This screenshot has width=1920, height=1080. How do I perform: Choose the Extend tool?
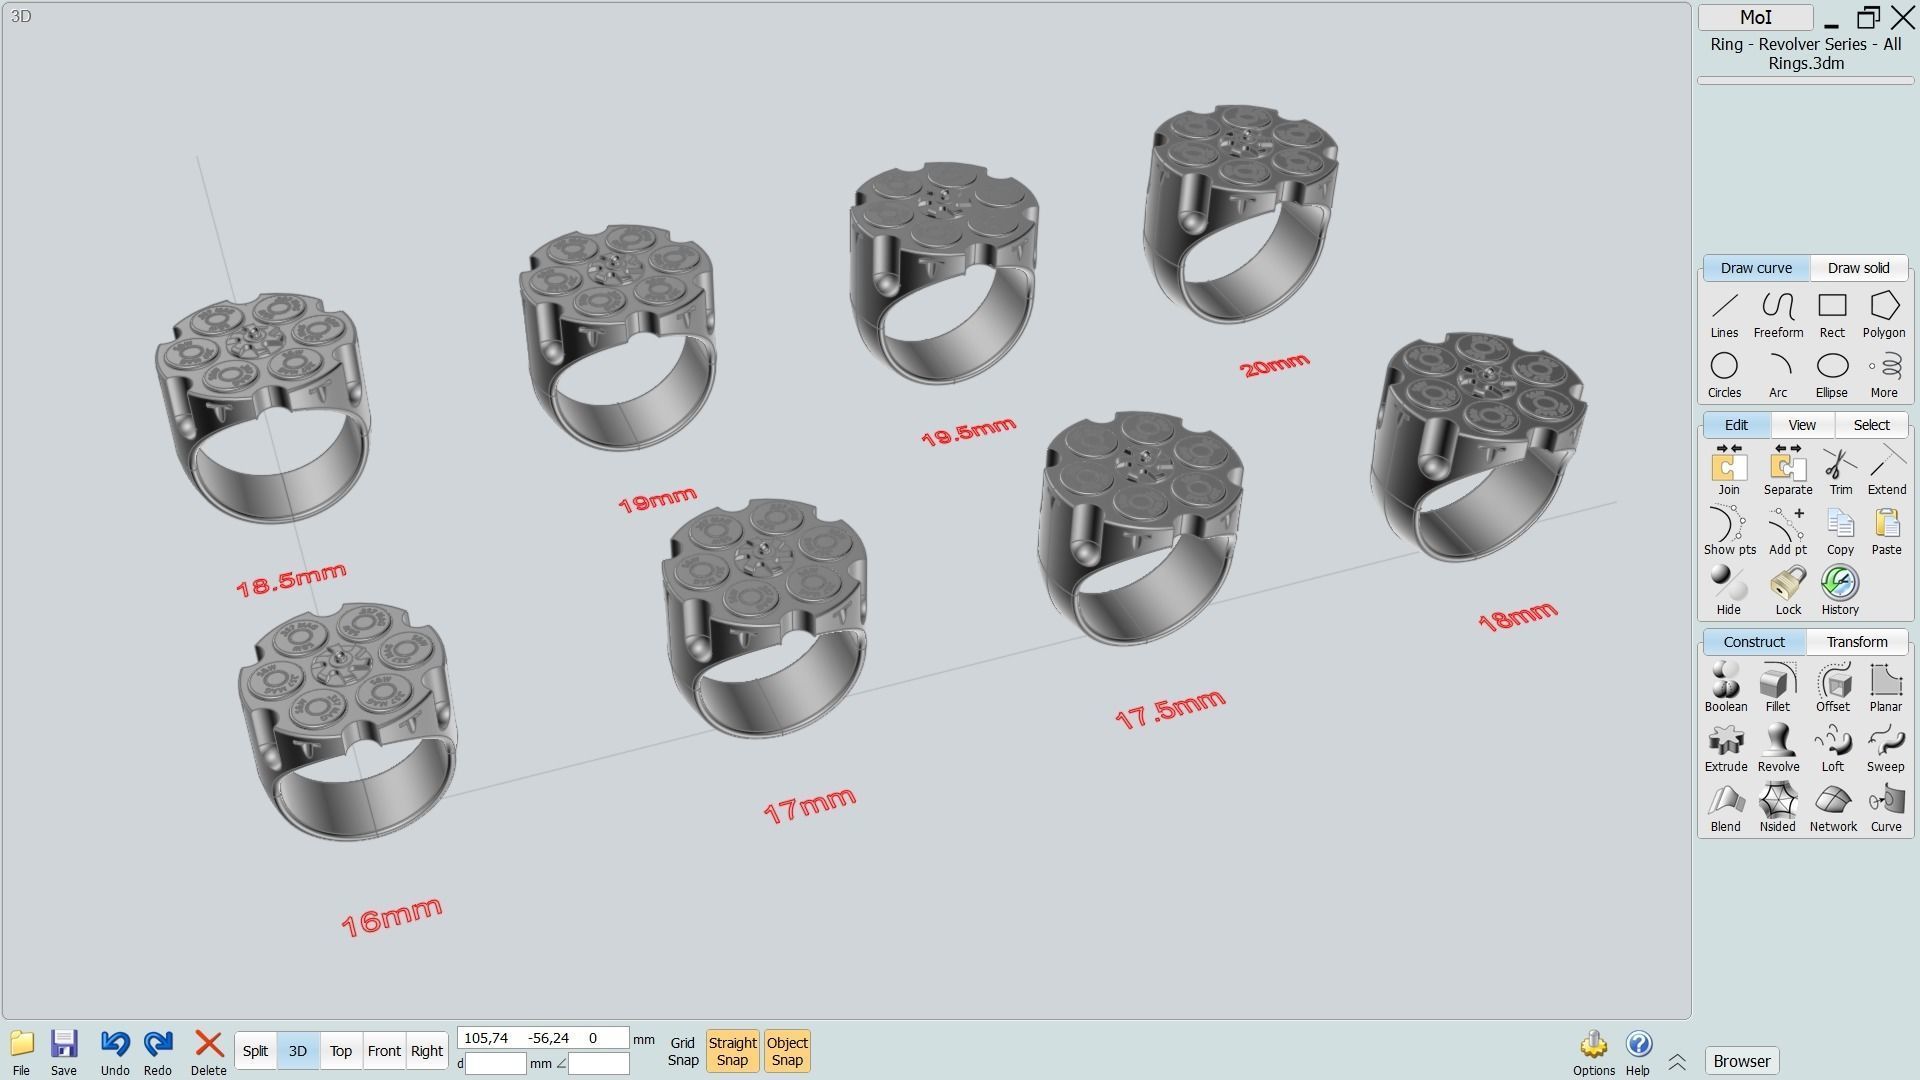(1887, 471)
